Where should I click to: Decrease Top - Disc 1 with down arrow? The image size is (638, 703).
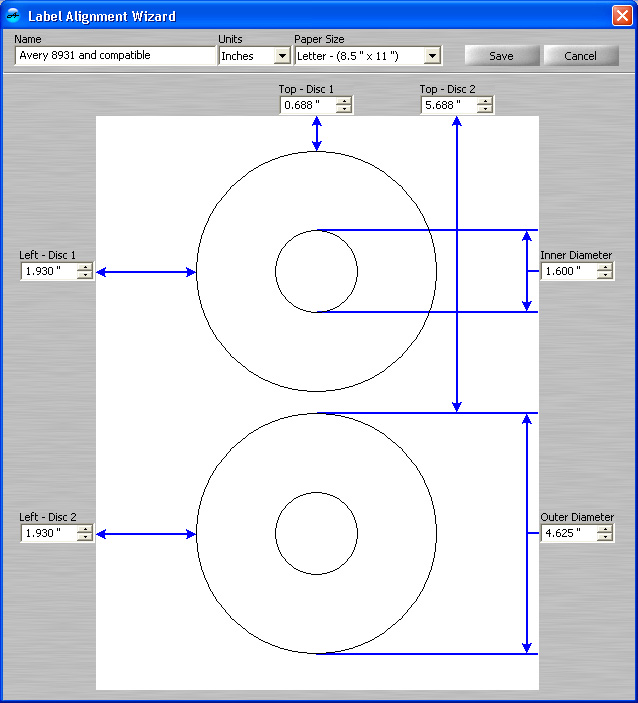click(344, 109)
